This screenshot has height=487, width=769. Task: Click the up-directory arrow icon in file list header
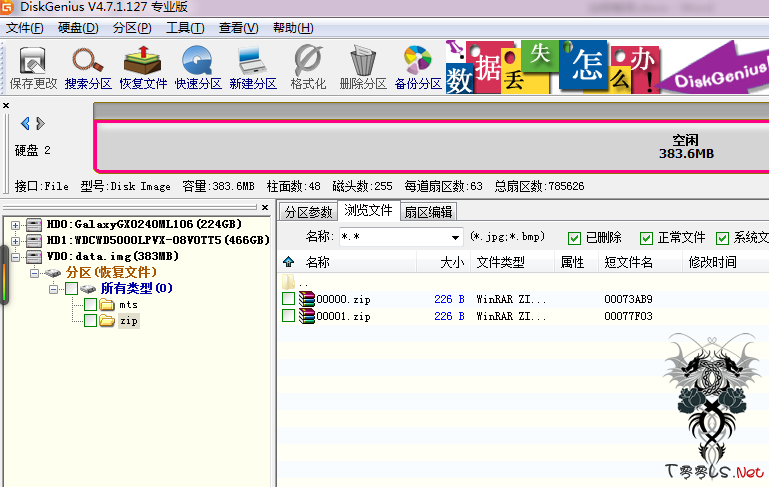tap(288, 262)
